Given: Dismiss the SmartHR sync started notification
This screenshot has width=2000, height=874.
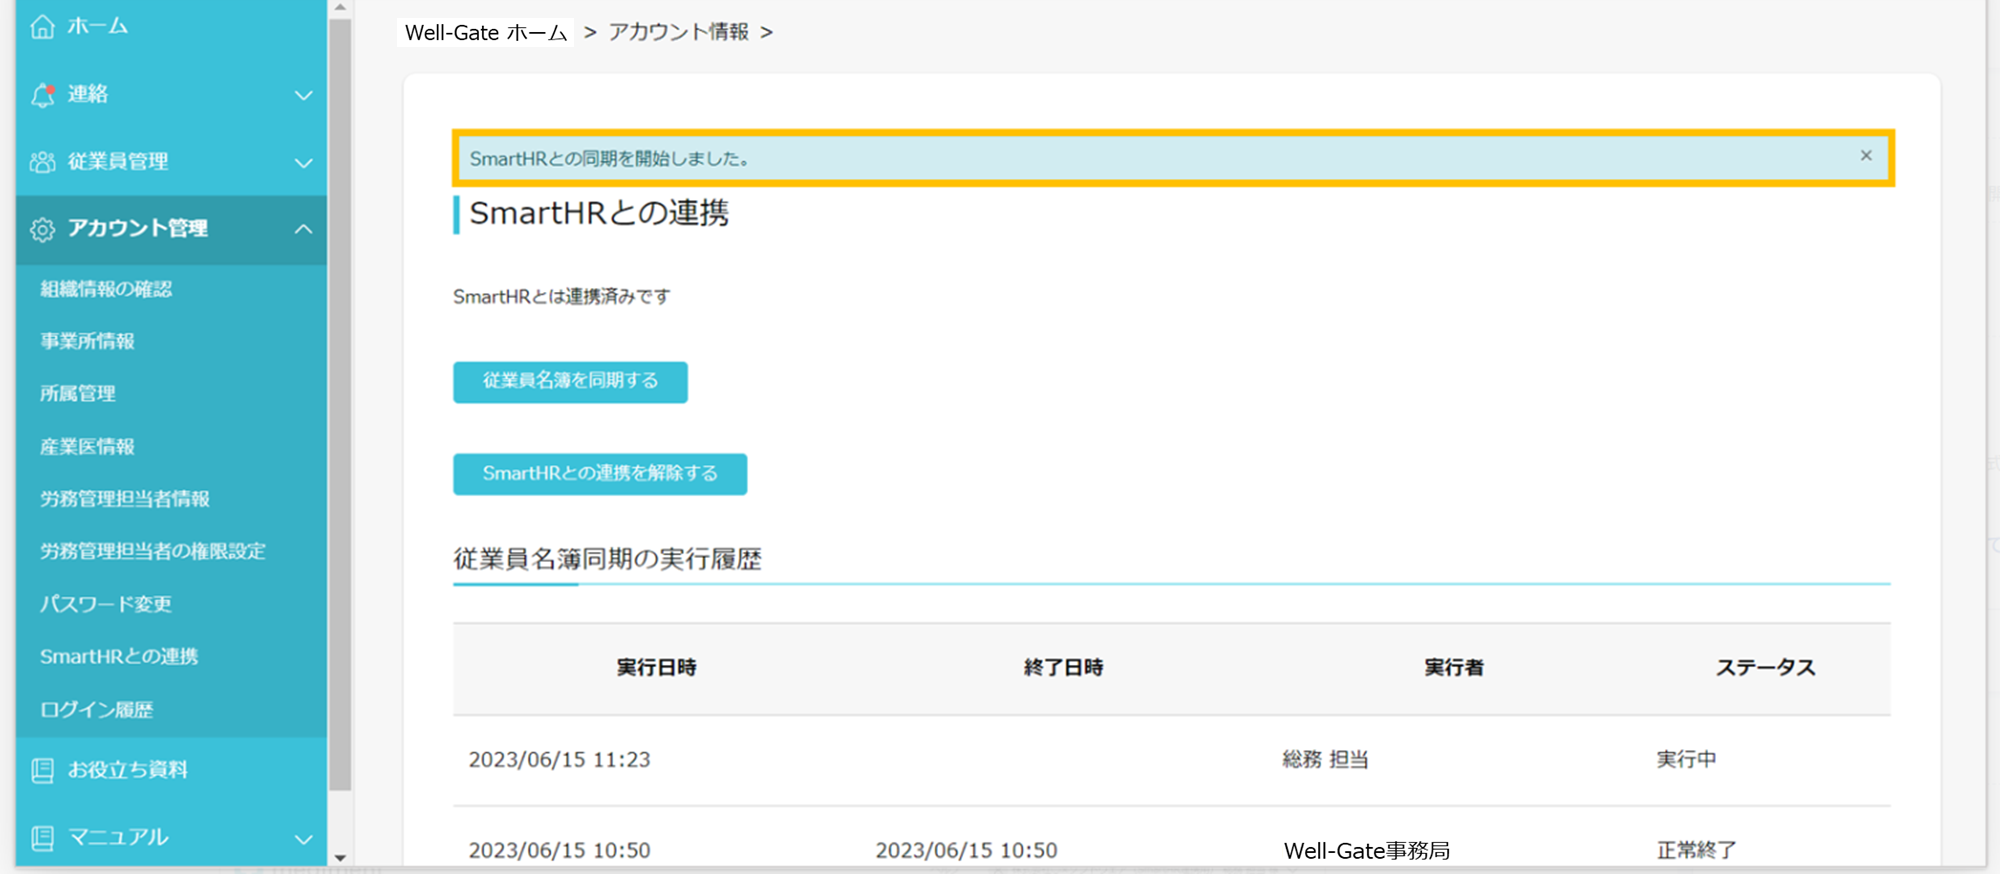Looking at the screenshot, I should (x=1866, y=156).
